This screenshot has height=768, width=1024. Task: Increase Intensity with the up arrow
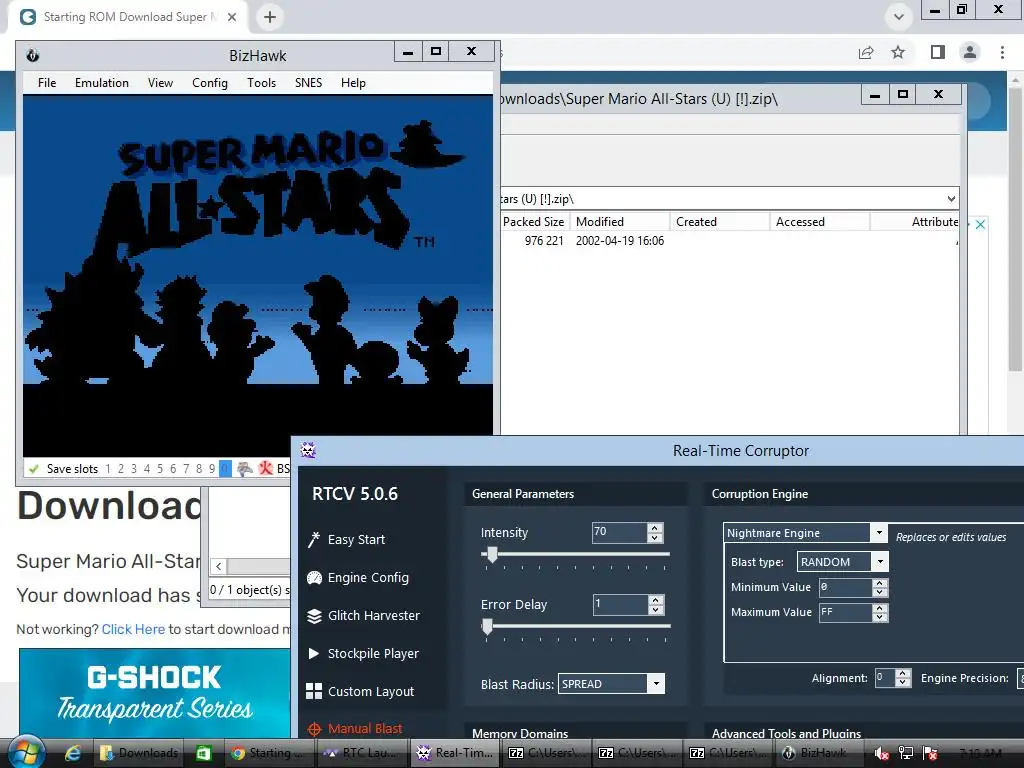[655, 528]
